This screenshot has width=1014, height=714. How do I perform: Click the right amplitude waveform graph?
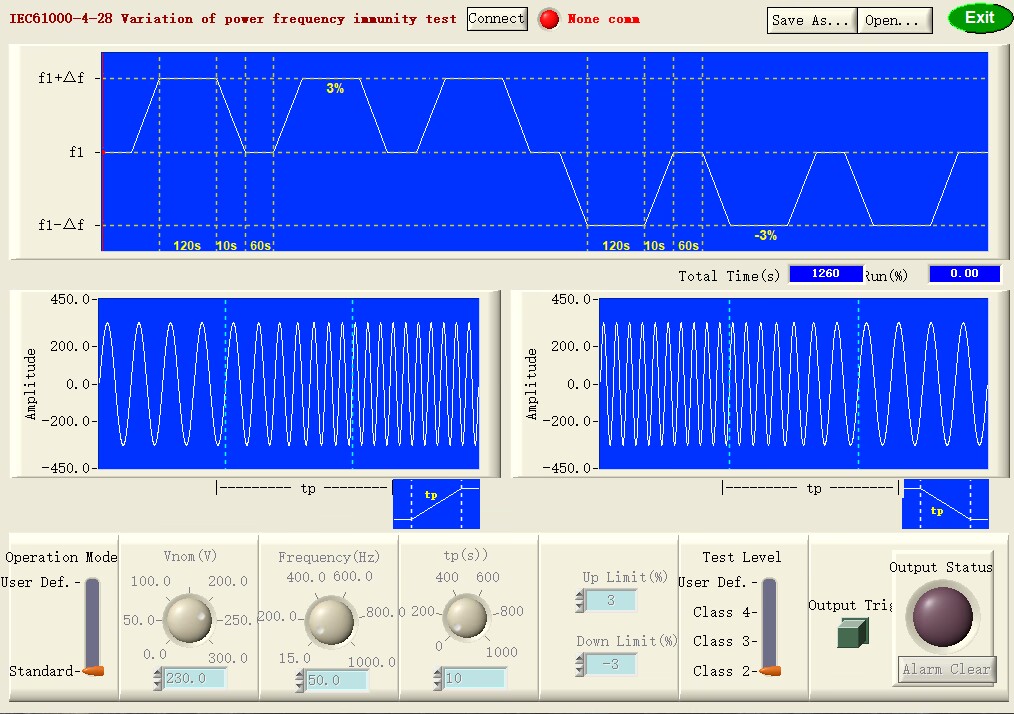coord(793,384)
